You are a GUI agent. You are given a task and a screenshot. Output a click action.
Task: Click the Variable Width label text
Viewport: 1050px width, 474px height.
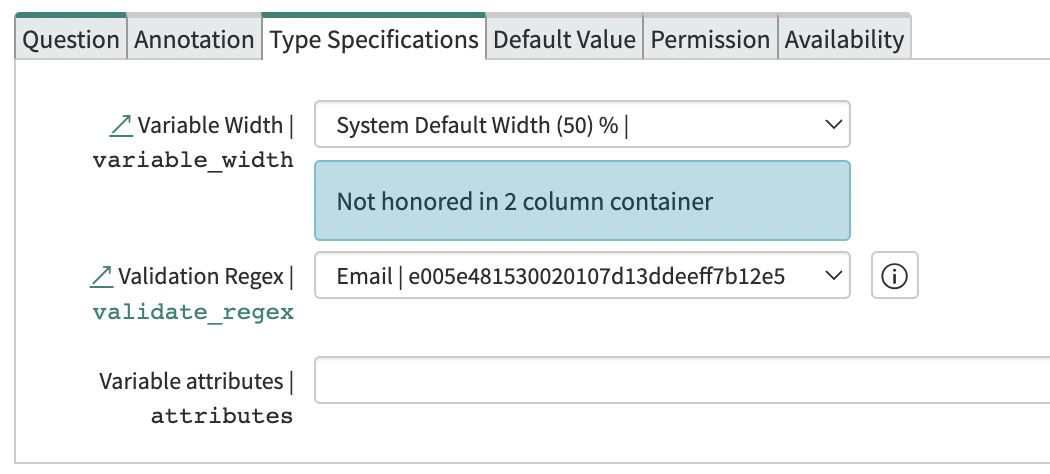coord(210,126)
